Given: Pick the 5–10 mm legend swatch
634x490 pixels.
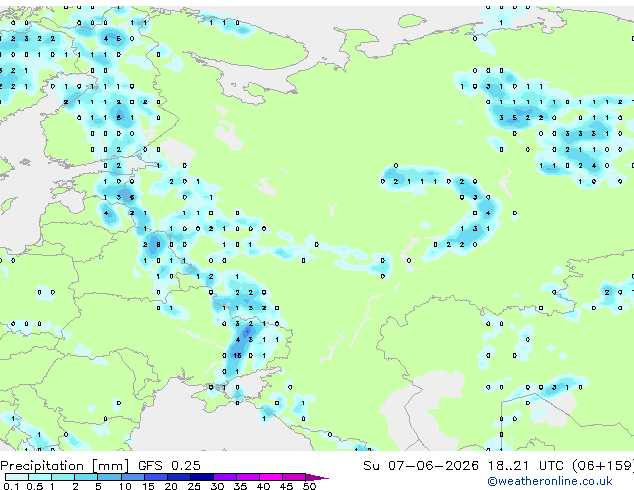Looking at the screenshot, I should coord(109,477).
